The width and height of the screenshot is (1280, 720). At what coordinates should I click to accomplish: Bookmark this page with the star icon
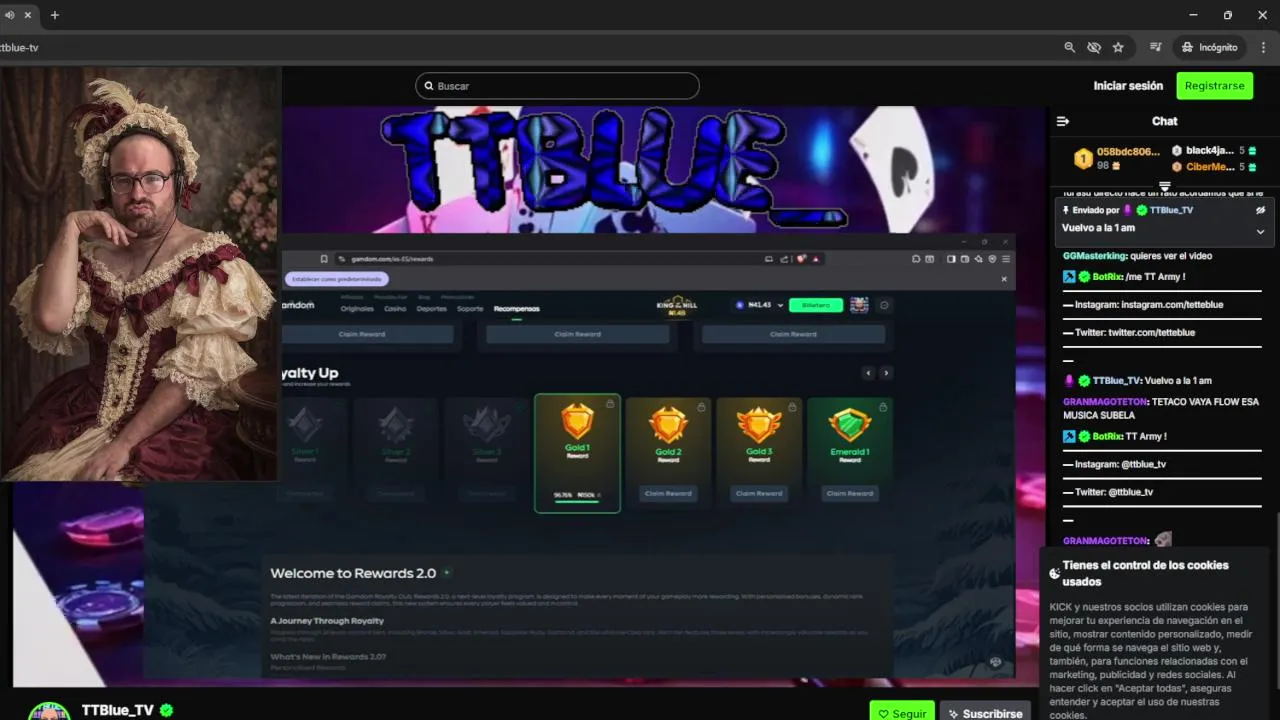point(1118,47)
